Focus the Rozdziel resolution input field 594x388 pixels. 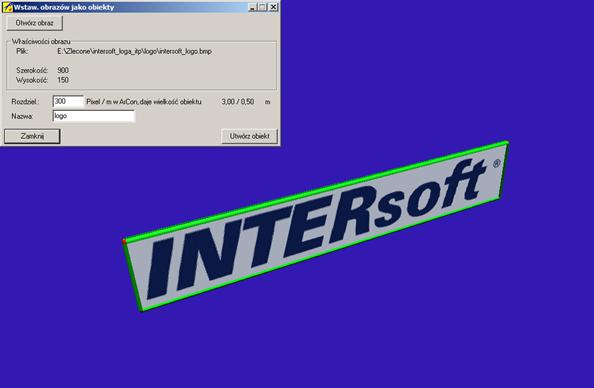(x=68, y=102)
